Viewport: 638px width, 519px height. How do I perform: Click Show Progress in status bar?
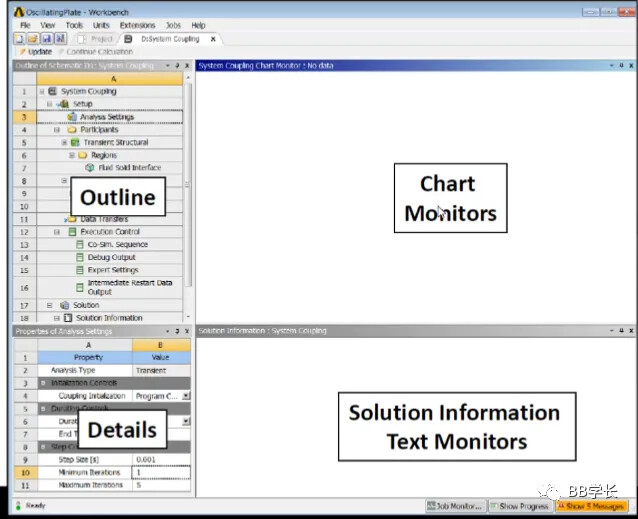[x=519, y=507]
